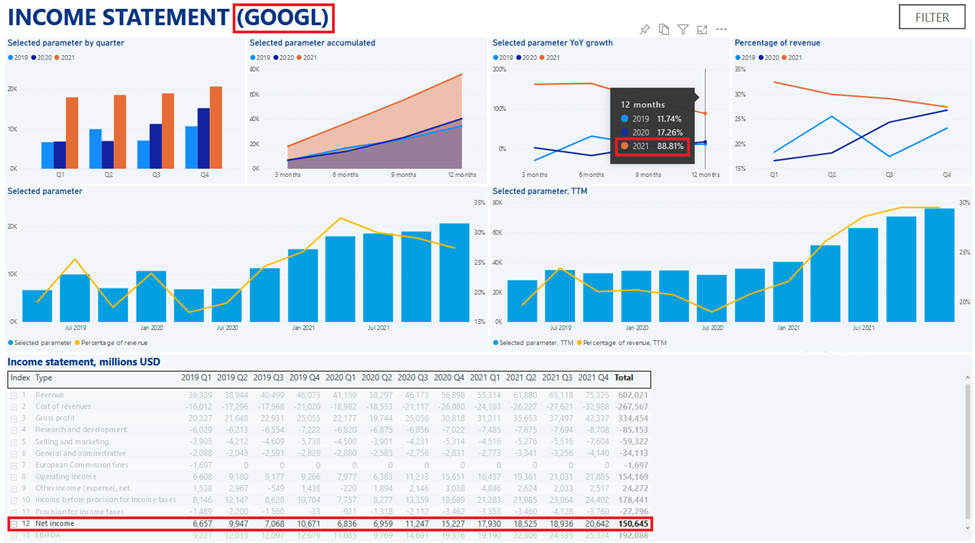The width and height of the screenshot is (975, 543).
Task: Open the filter funnel icon on visual
Action: [683, 30]
